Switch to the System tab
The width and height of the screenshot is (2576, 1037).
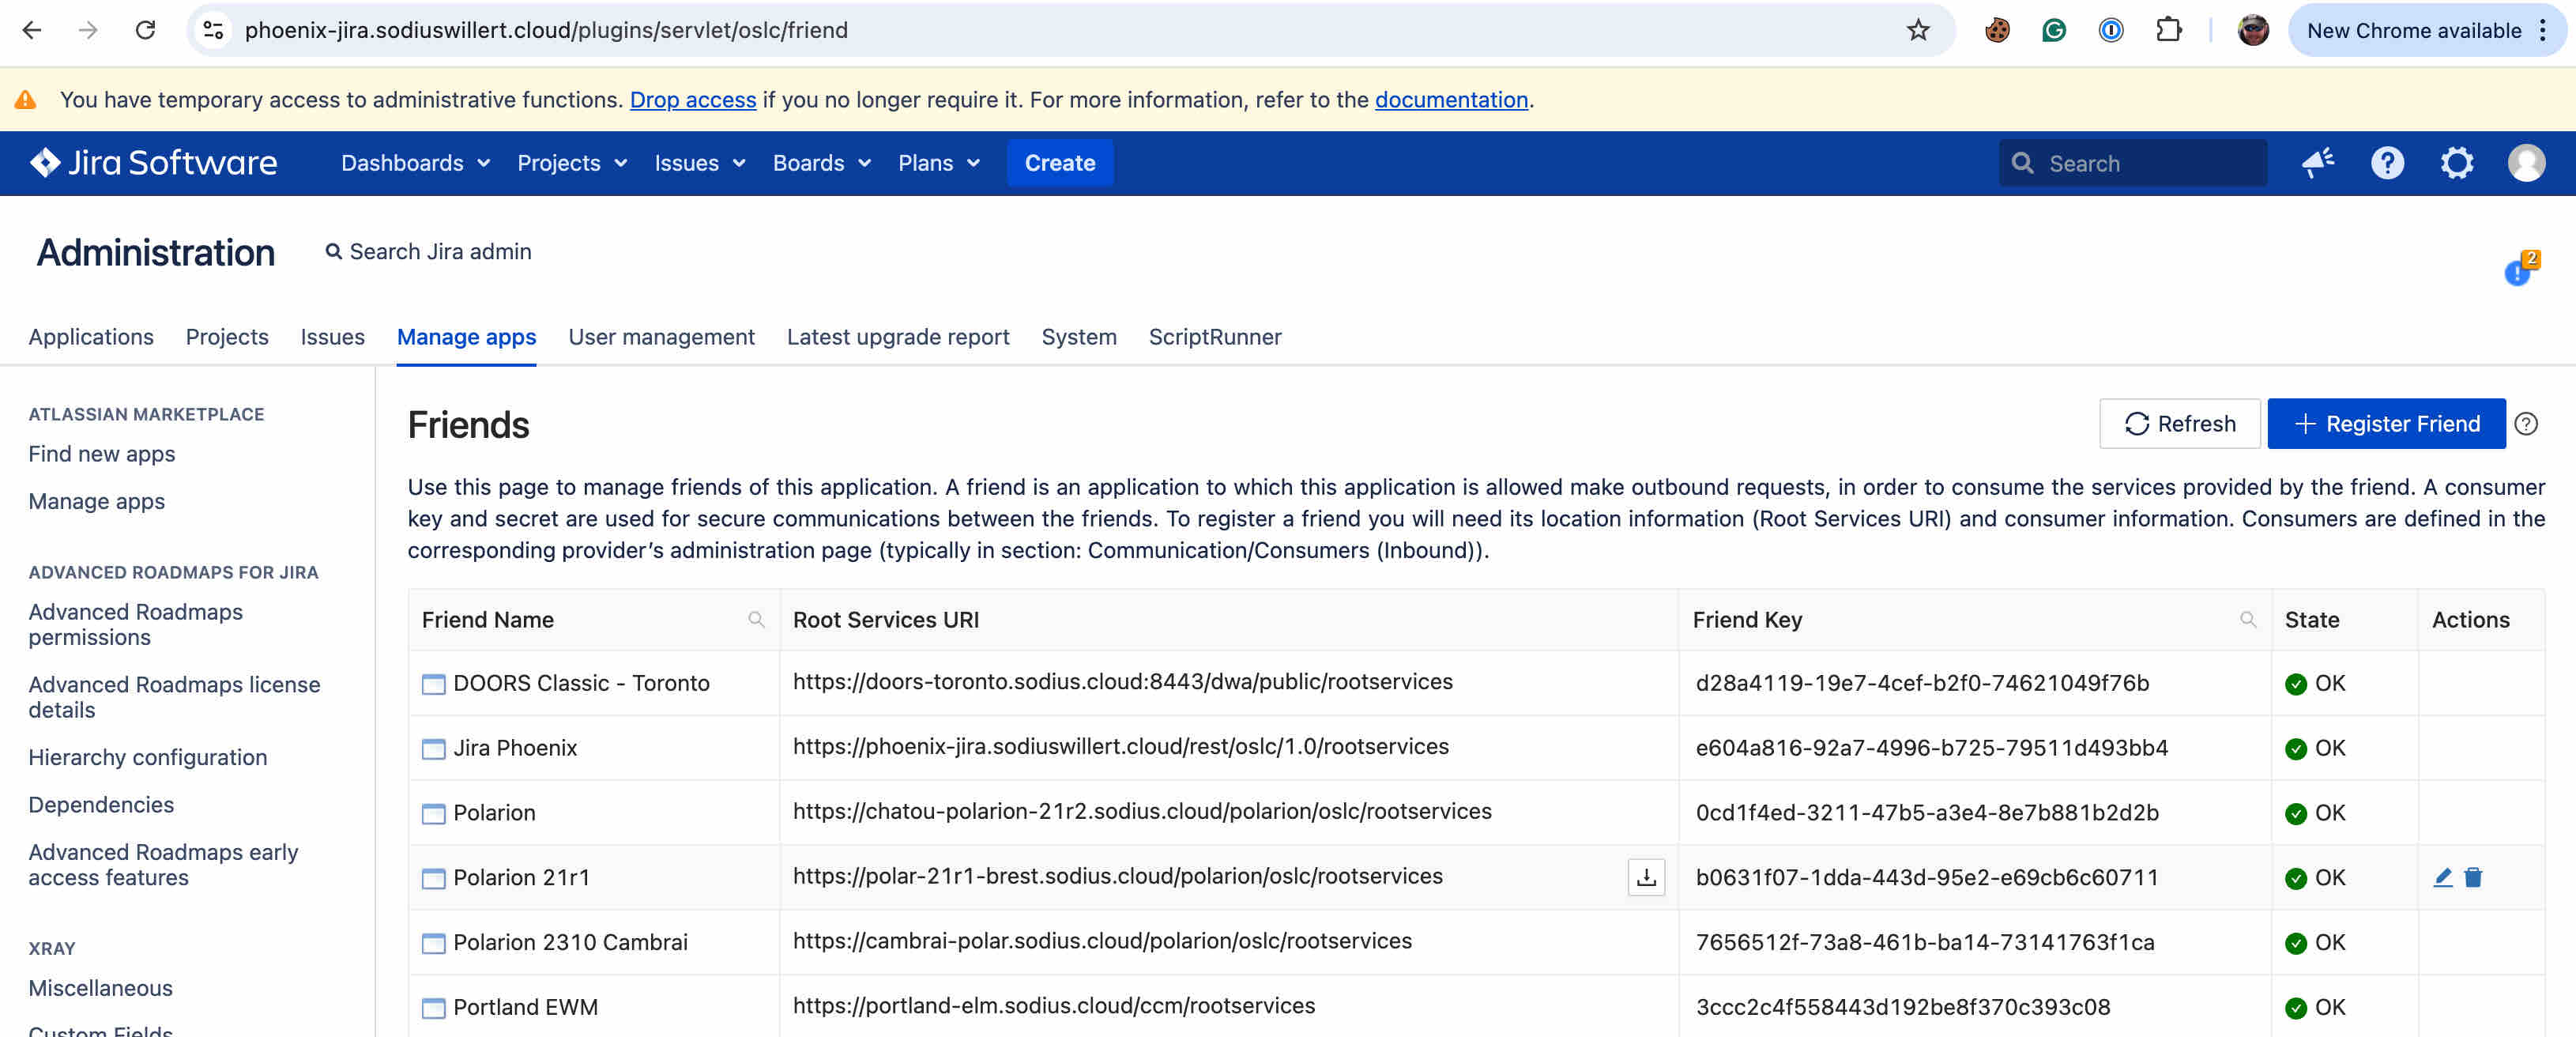point(1078,337)
